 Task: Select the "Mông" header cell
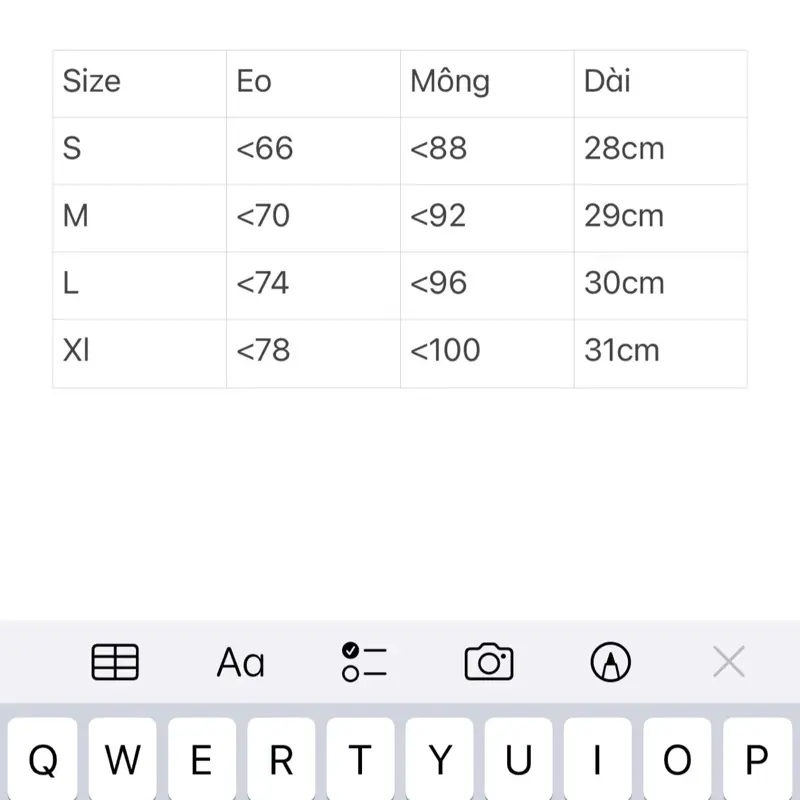tap(486, 83)
